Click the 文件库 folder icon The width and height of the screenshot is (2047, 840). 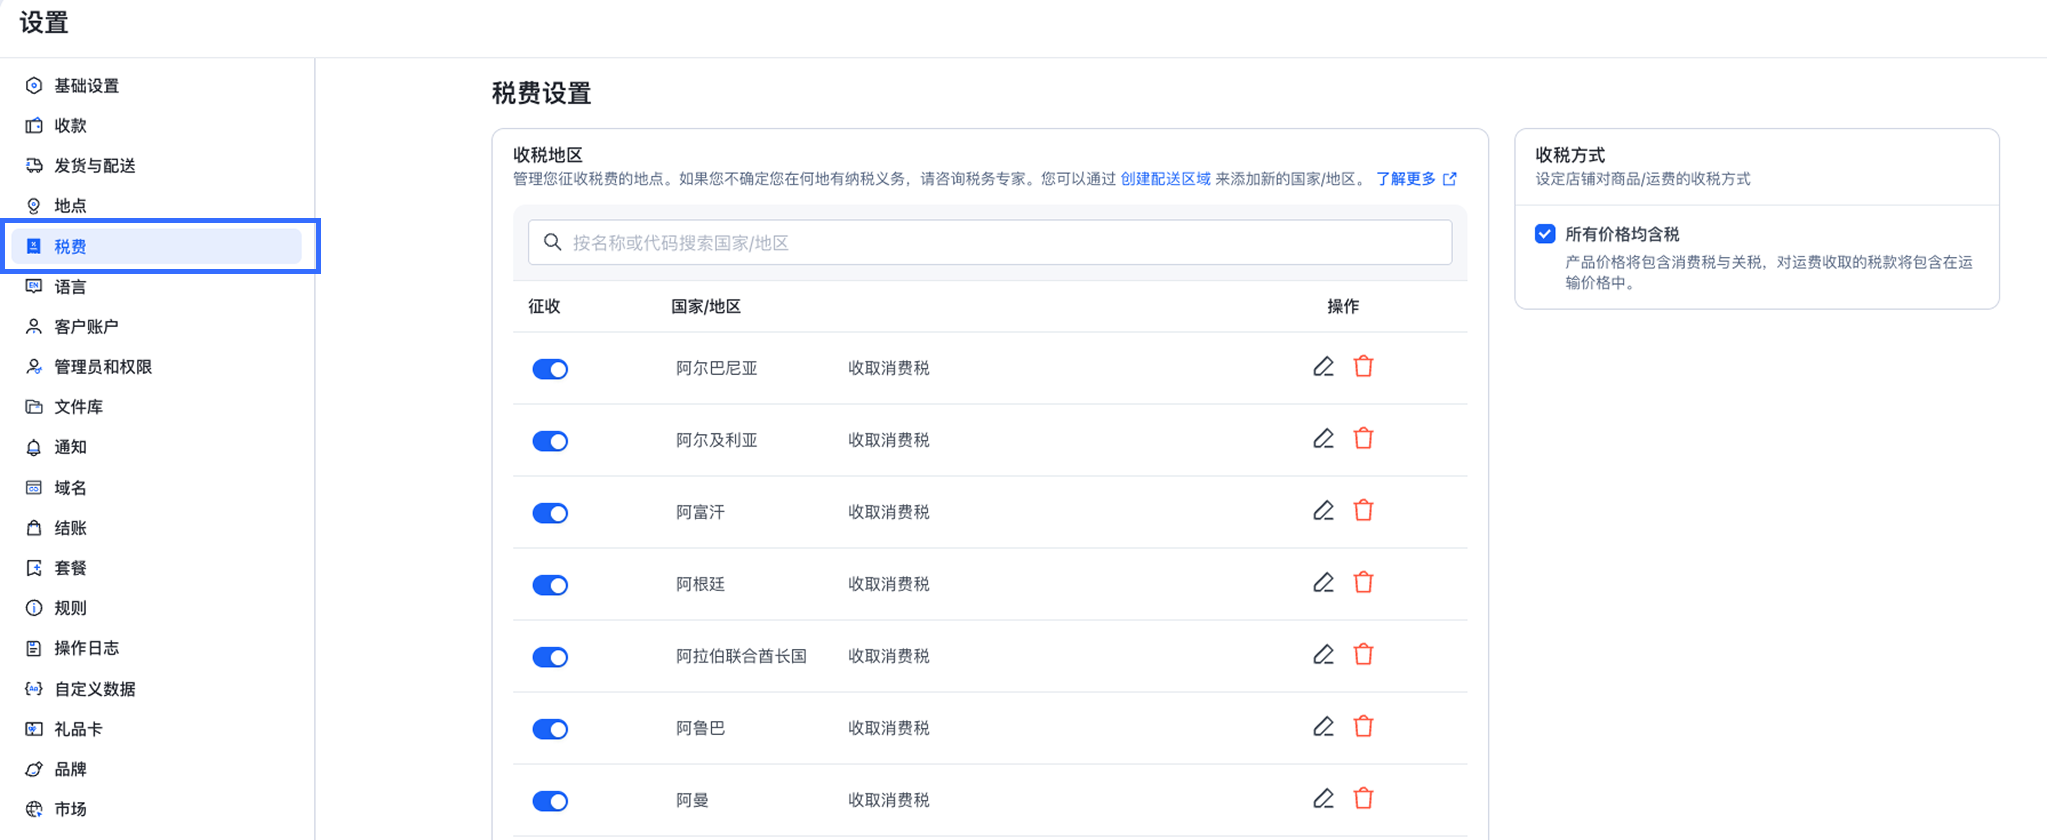34,407
